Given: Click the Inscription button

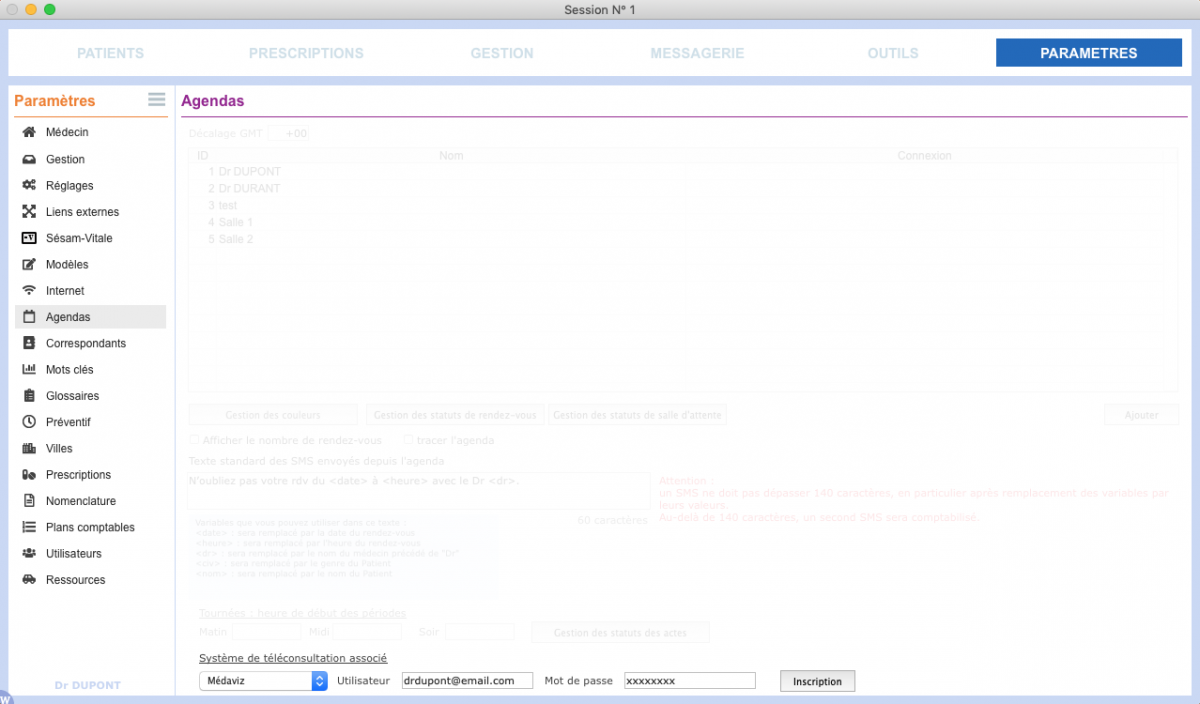Looking at the screenshot, I should click(817, 681).
